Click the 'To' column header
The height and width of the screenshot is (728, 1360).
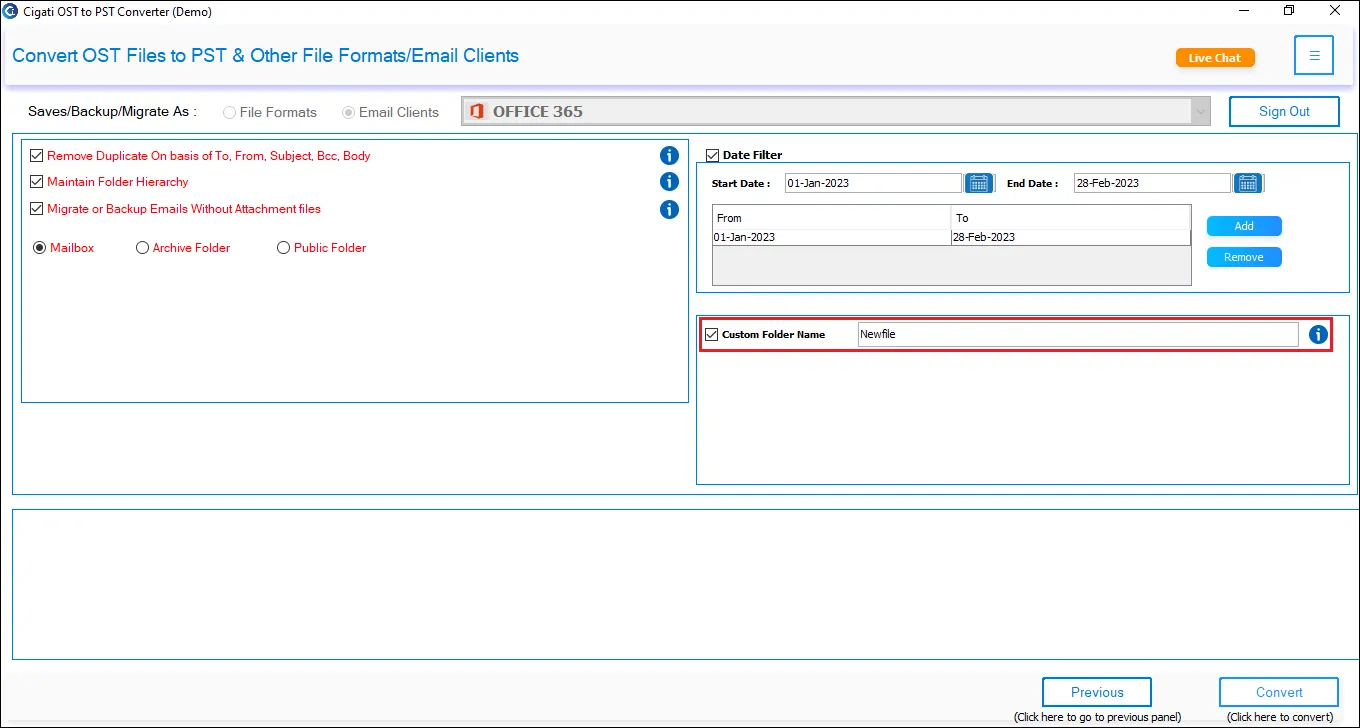click(x=1070, y=218)
